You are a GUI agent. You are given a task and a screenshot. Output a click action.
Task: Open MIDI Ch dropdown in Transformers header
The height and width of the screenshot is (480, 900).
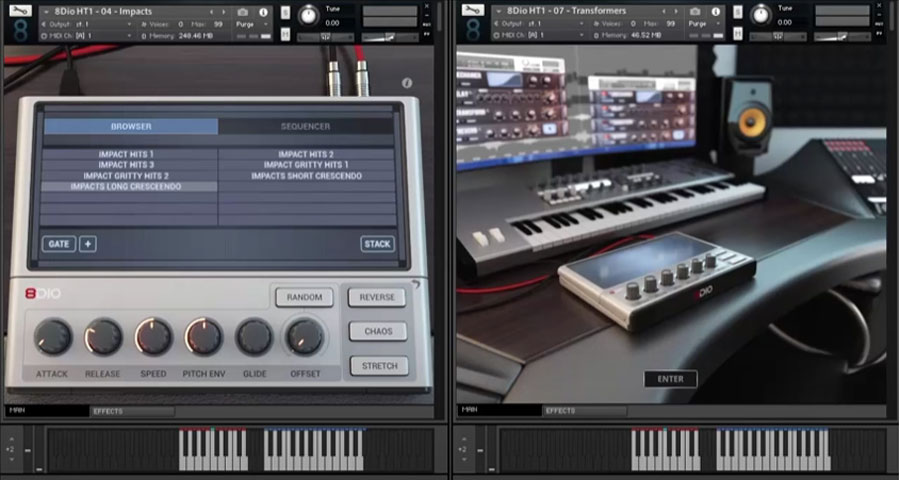(540, 36)
